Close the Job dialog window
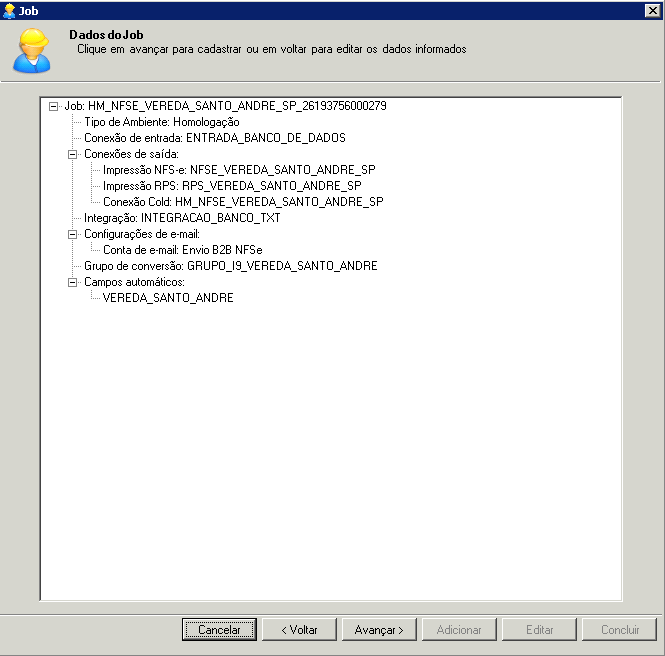665x656 pixels. (x=652, y=11)
